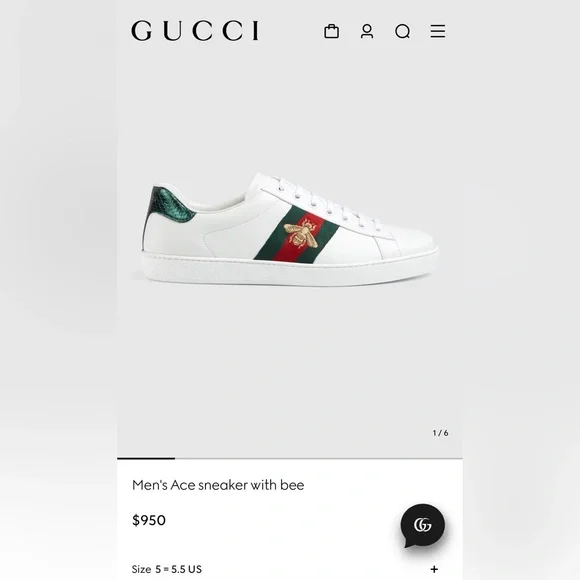
Task: Click the Size label text
Action: pyautogui.click(x=141, y=569)
